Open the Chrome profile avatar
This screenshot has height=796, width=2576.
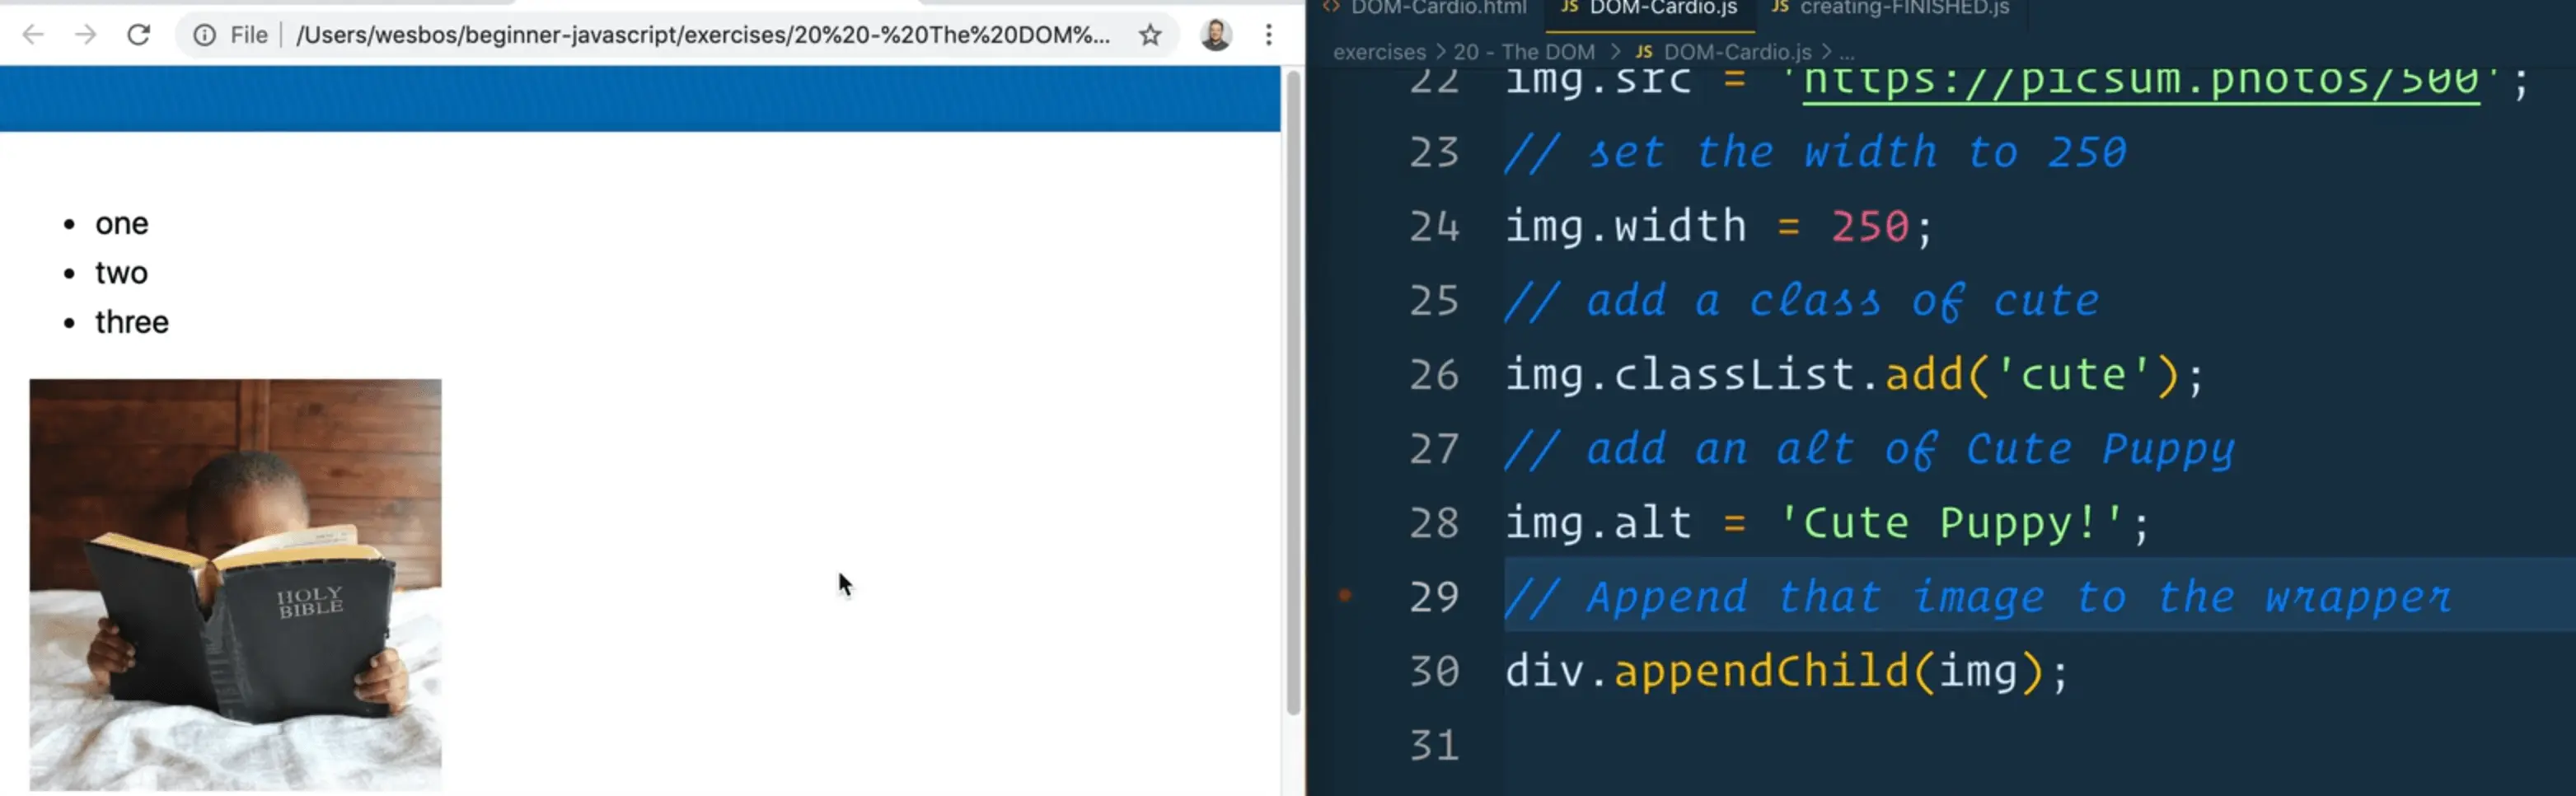click(x=1215, y=35)
